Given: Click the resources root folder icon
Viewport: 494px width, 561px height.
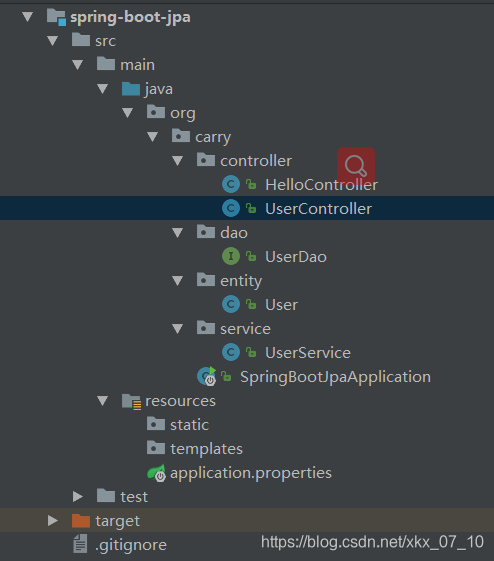Looking at the screenshot, I should point(131,401).
